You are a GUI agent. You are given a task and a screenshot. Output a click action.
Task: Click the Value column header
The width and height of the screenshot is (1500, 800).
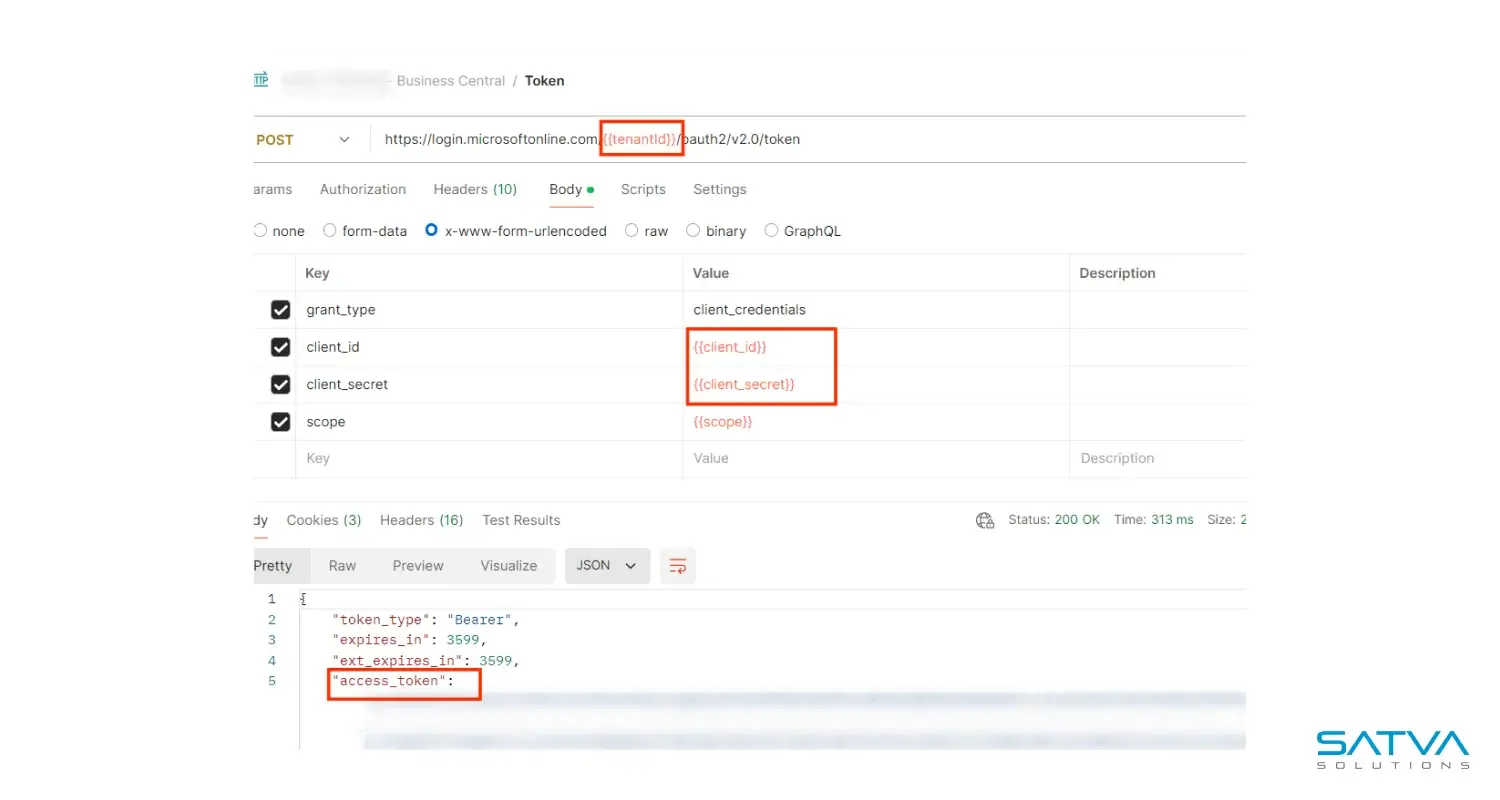pos(711,273)
